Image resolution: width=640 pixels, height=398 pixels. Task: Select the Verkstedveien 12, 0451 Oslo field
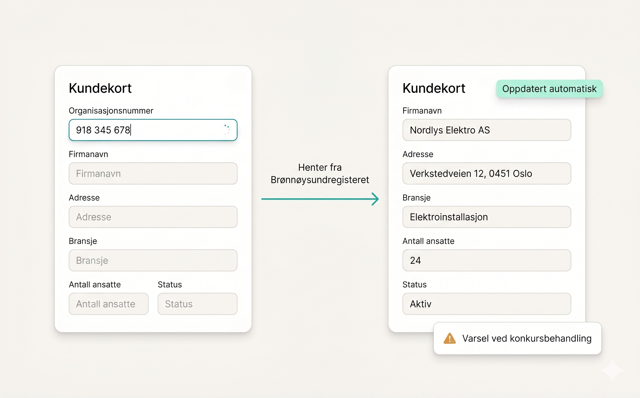(487, 173)
